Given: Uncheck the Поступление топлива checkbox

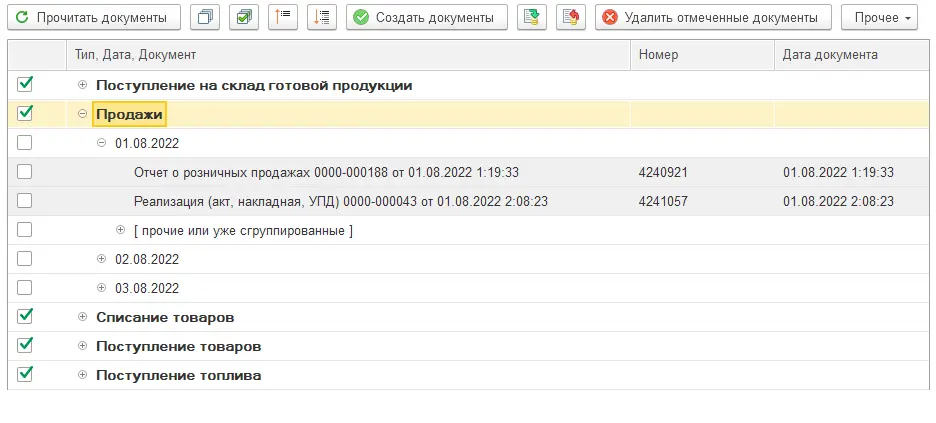Looking at the screenshot, I should tap(25, 375).
